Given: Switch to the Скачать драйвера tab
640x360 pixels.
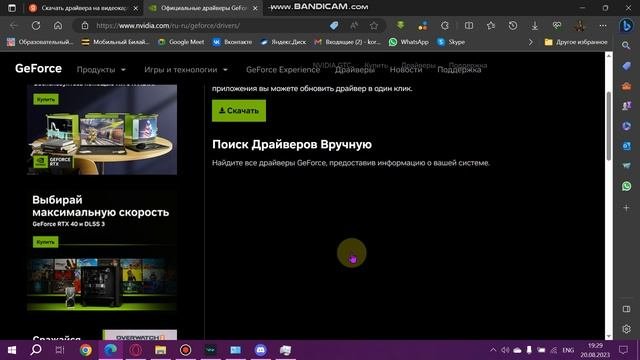Looking at the screenshot, I should coord(84,8).
